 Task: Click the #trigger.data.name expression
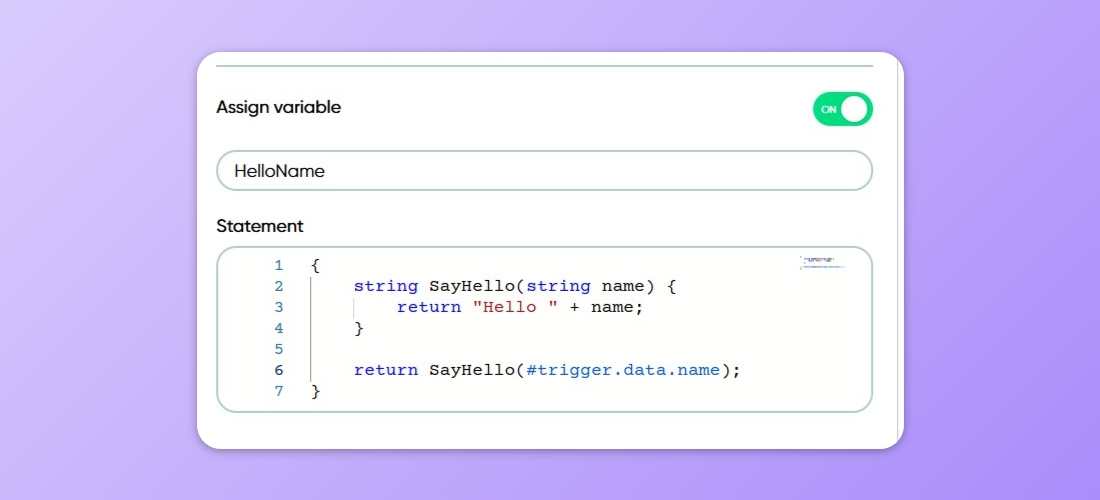pos(623,371)
